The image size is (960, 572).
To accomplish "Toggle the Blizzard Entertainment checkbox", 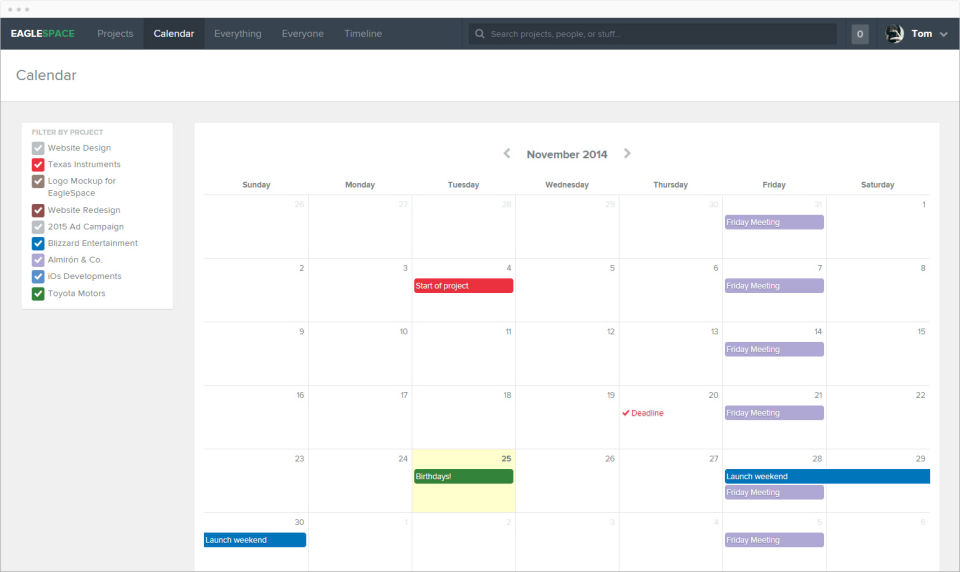I will (x=38, y=244).
